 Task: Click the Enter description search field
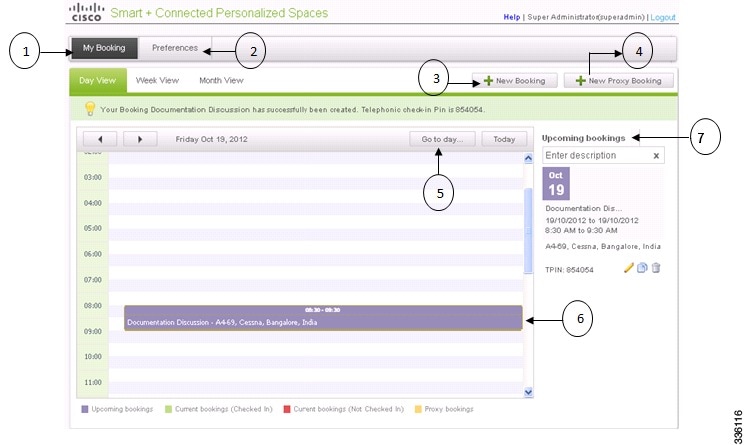[x=603, y=155]
